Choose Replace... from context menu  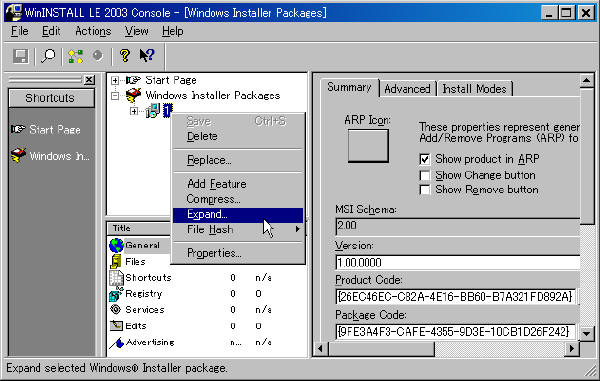(238, 160)
